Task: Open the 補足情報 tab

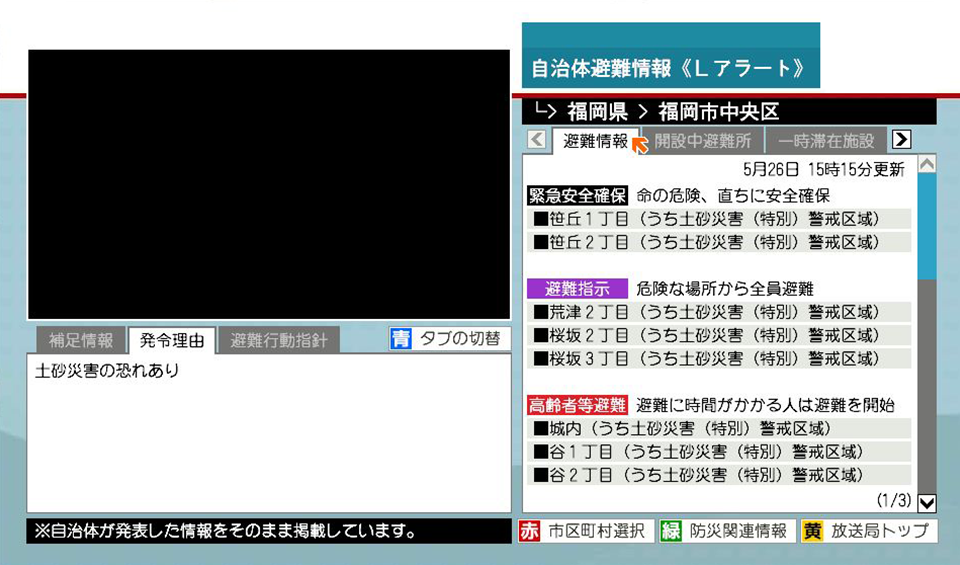Action: [81, 340]
